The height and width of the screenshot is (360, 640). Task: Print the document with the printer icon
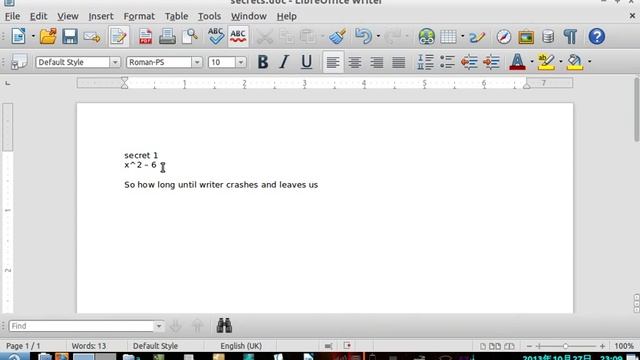167,37
